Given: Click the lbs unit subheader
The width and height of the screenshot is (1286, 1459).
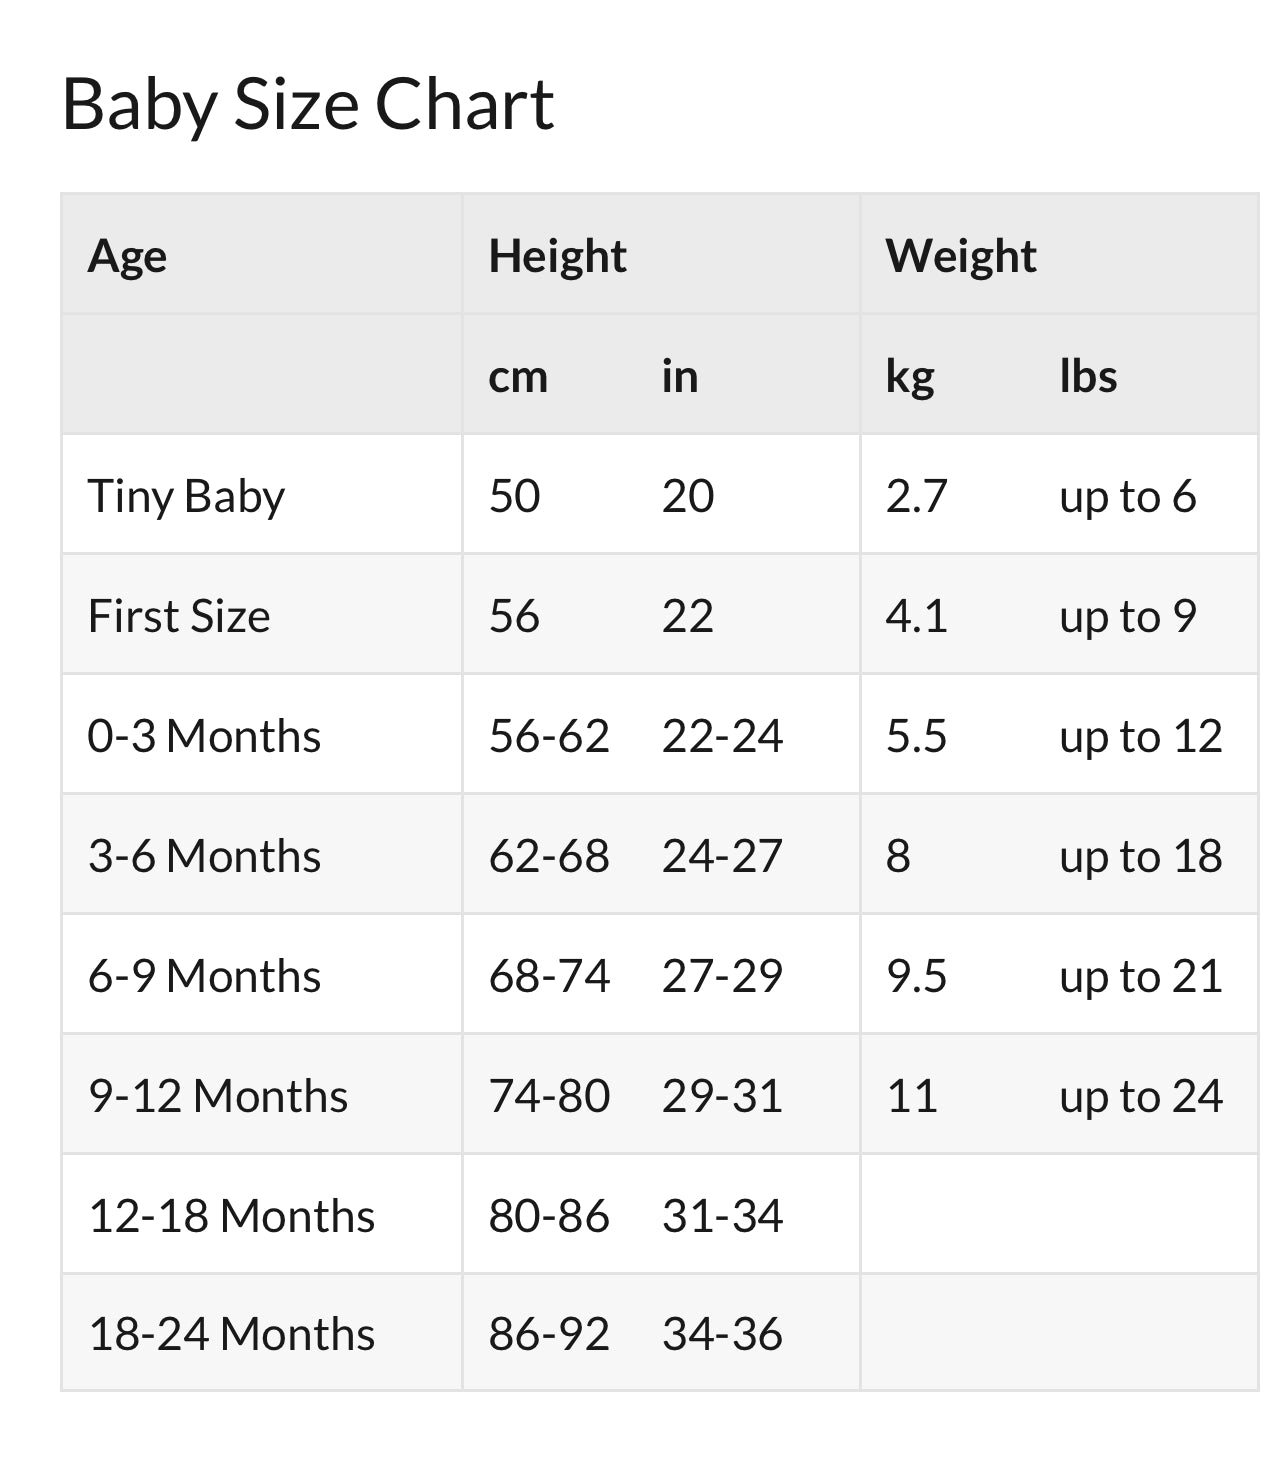Looking at the screenshot, I should 1088,377.
